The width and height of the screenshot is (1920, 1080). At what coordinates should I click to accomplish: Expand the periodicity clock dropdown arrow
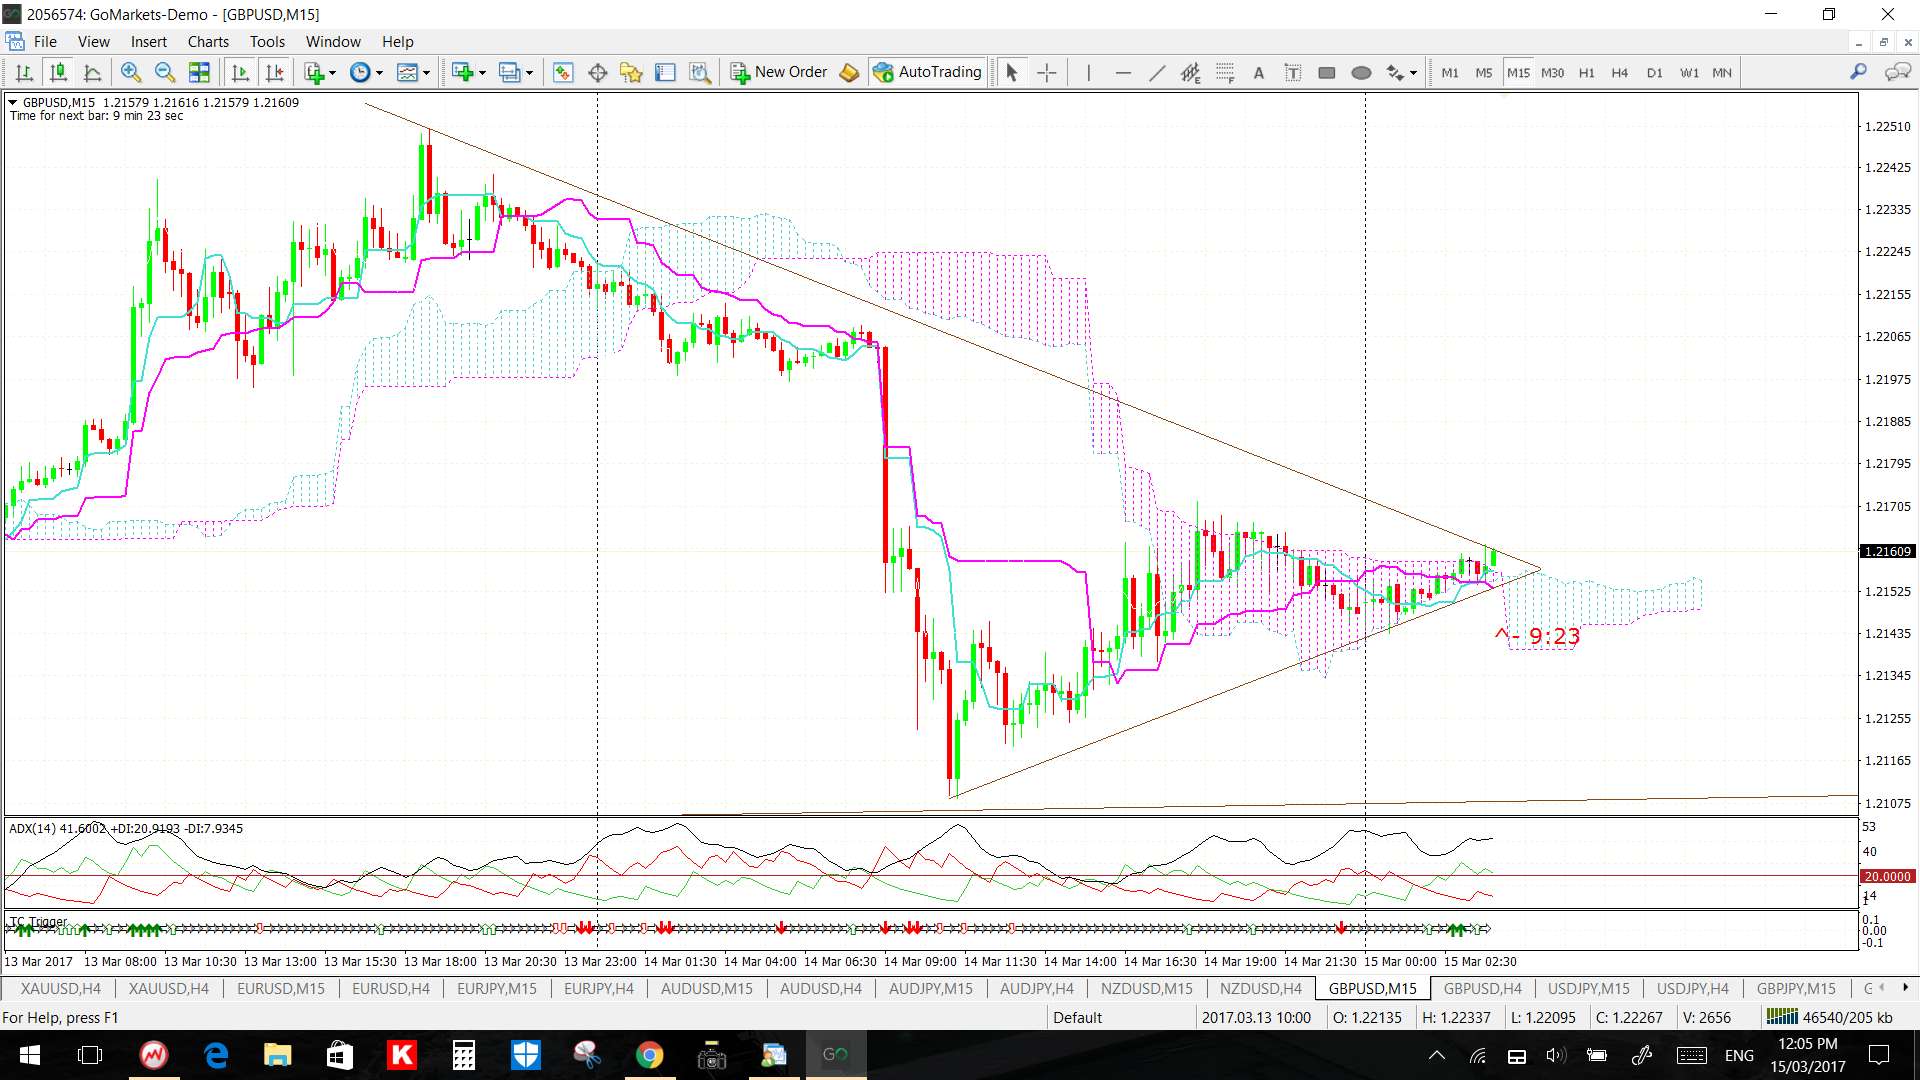pos(379,72)
